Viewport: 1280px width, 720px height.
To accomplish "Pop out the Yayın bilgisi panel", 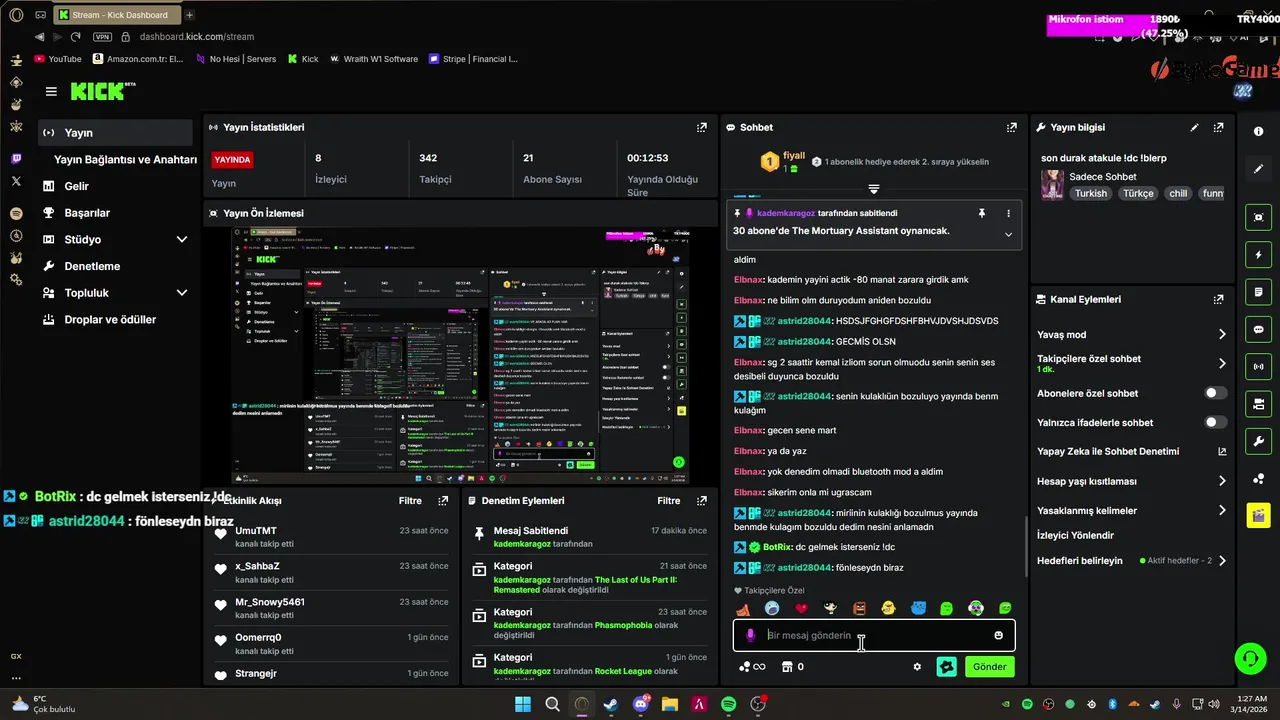I will pos(1218,127).
